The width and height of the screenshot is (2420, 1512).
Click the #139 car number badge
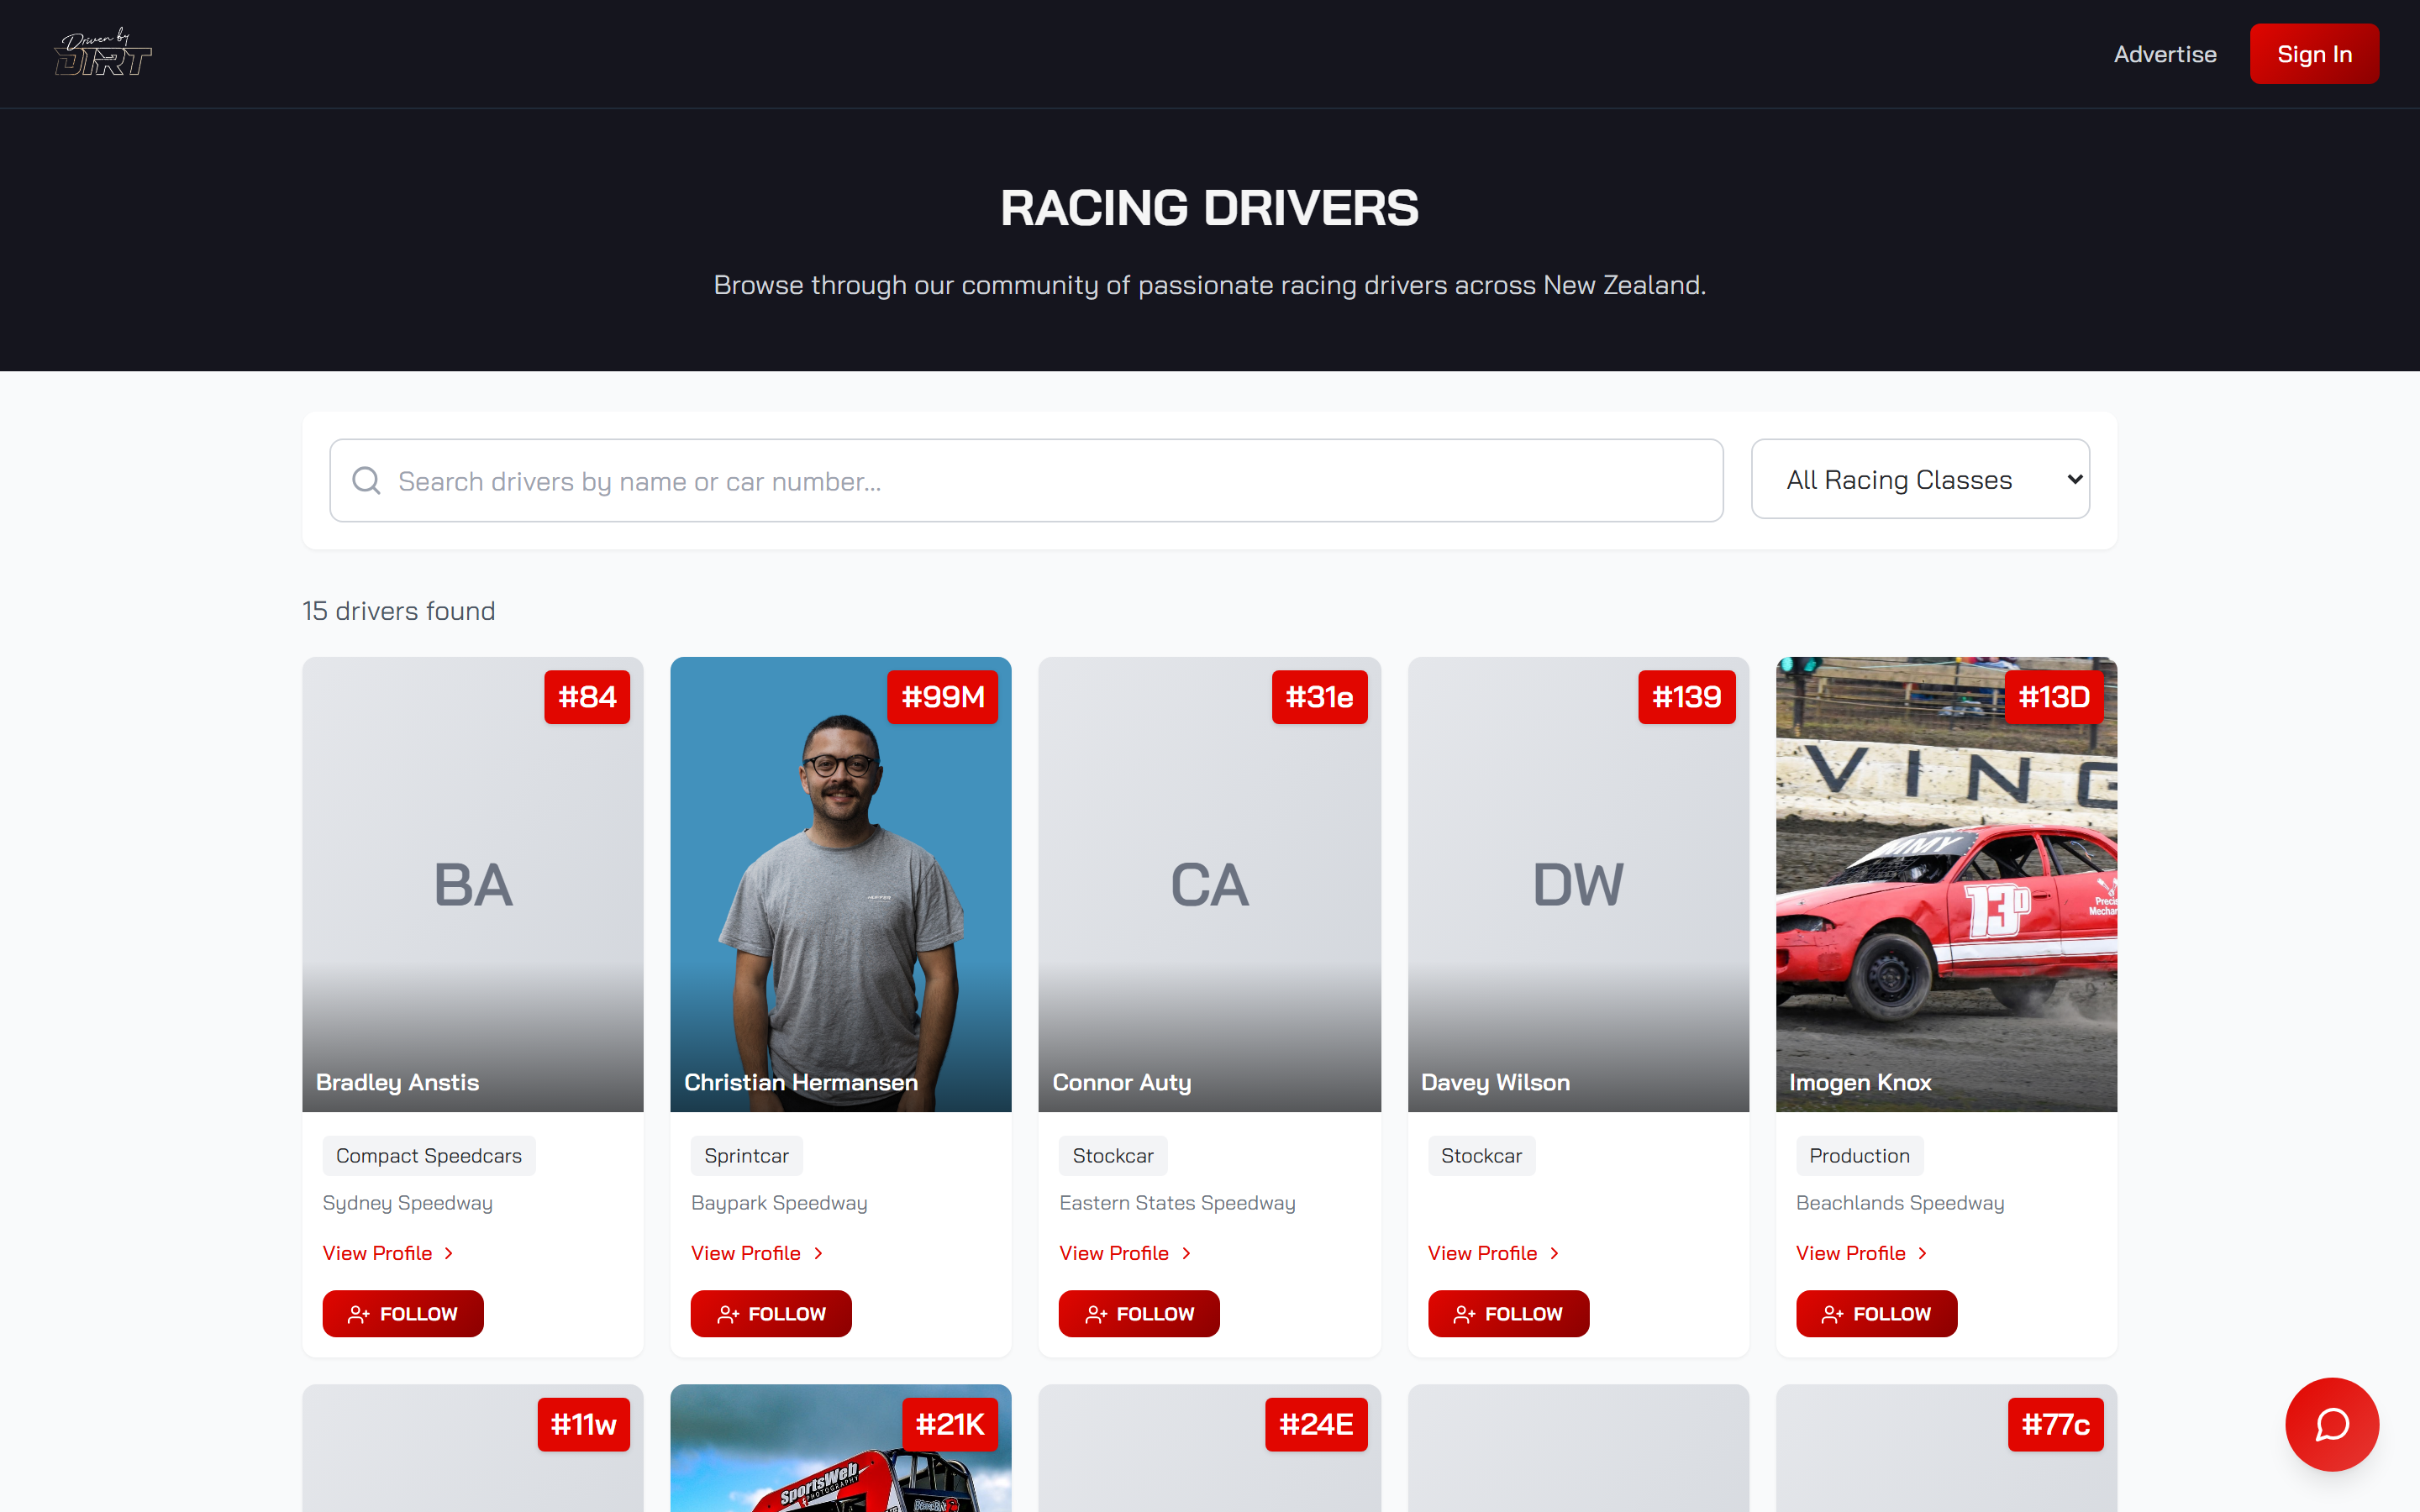click(1686, 697)
